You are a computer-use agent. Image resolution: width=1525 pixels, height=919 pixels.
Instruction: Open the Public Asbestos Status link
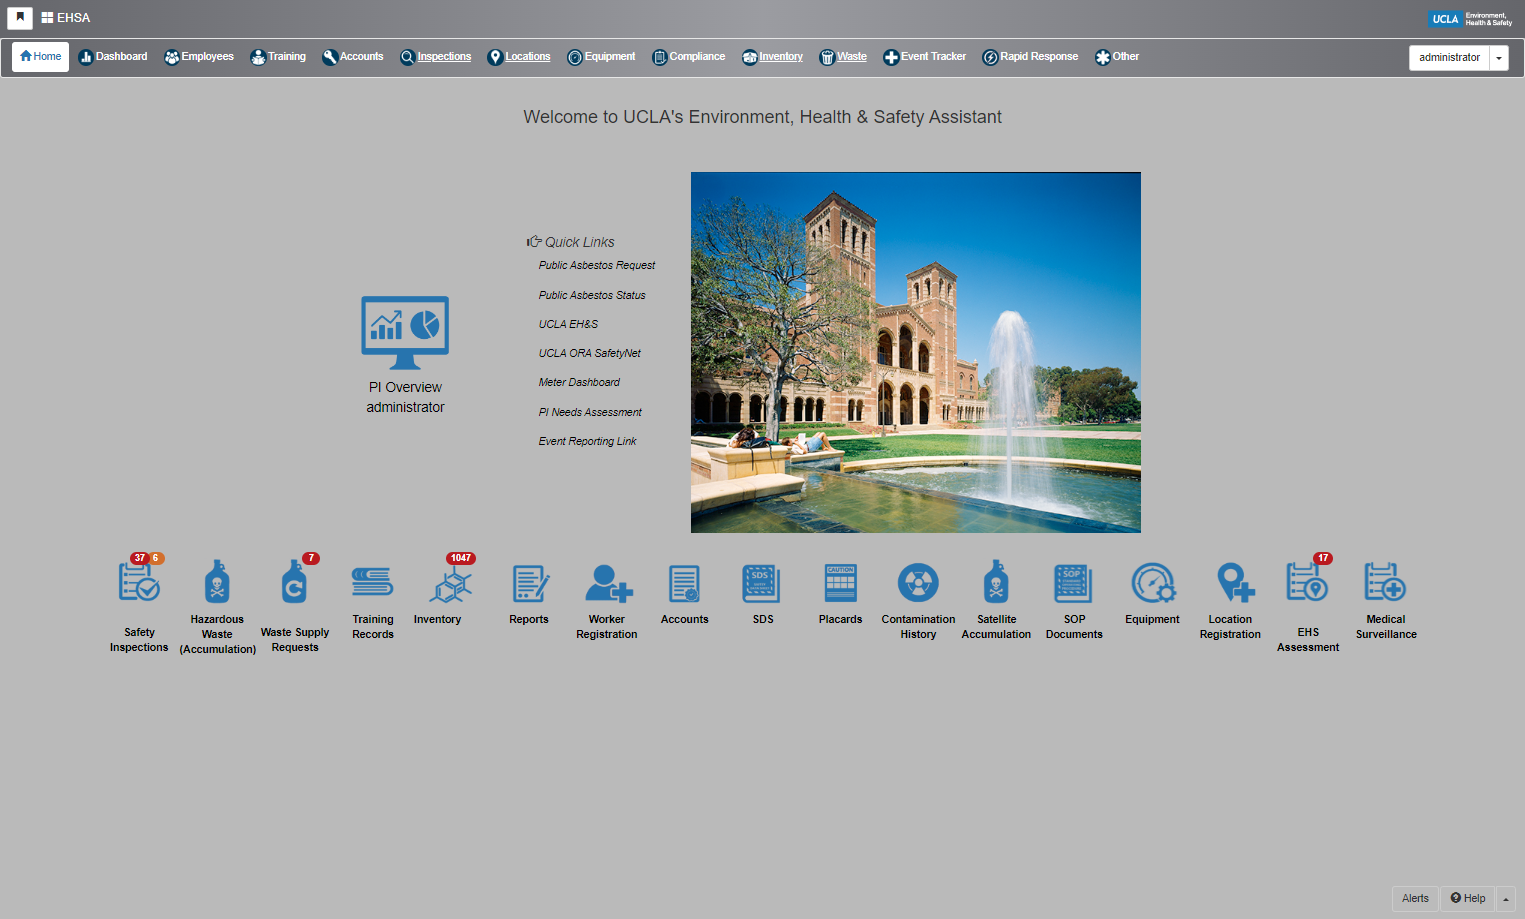592,296
